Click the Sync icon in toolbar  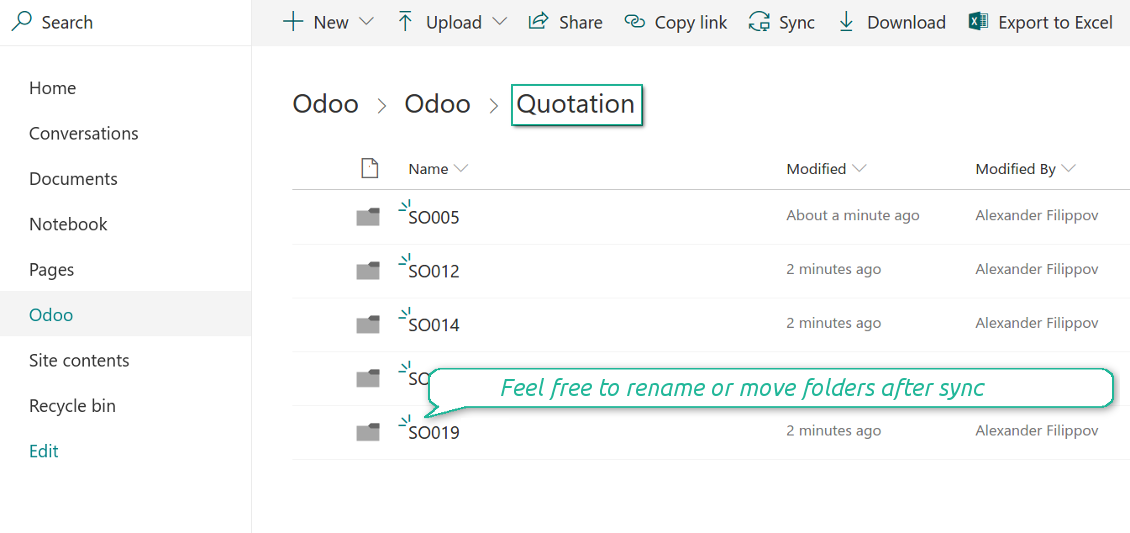[759, 22]
